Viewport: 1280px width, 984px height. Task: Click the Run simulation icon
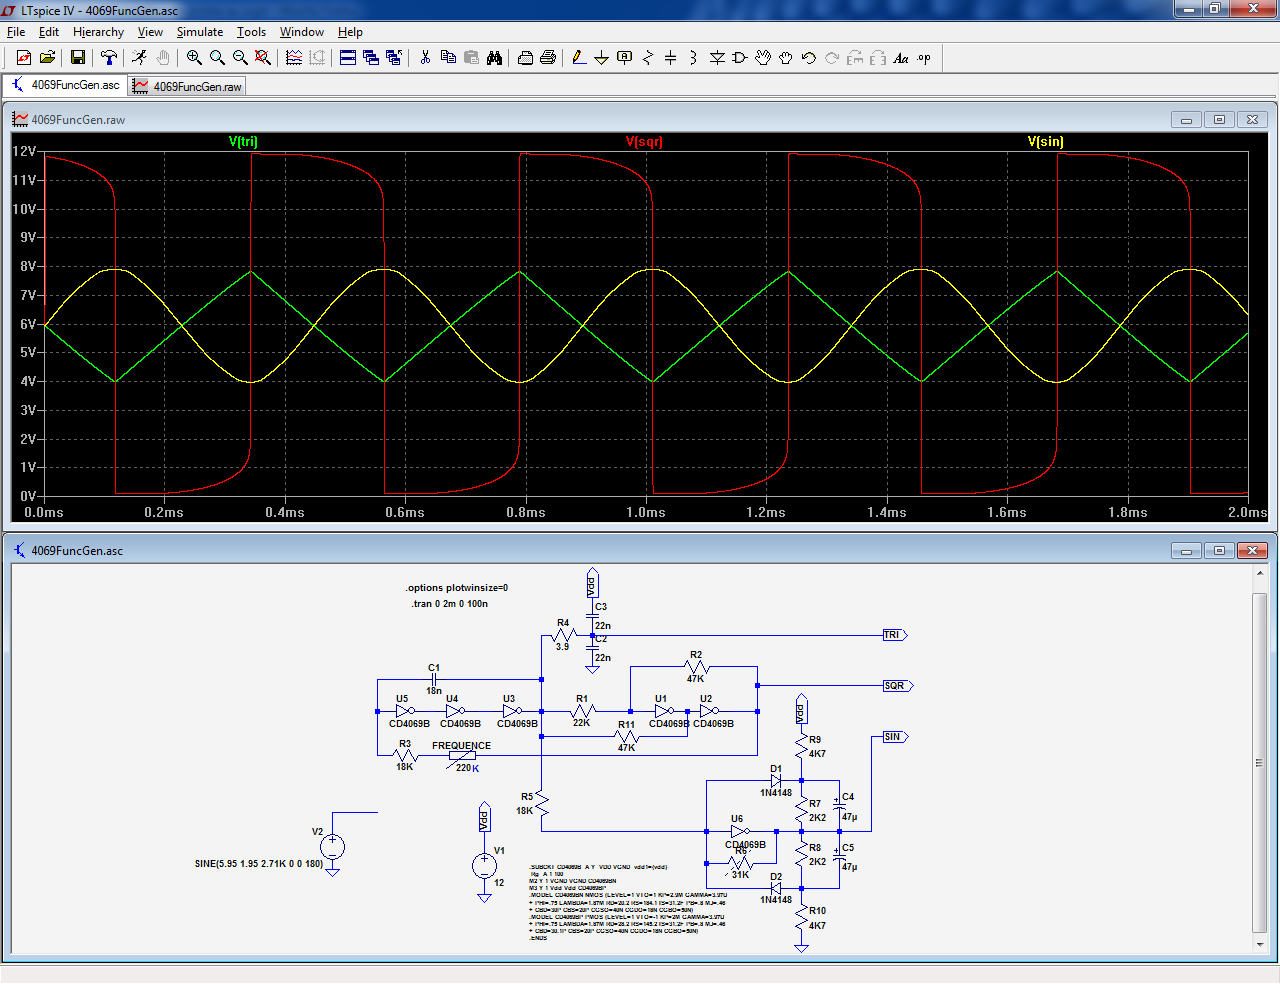[139, 58]
